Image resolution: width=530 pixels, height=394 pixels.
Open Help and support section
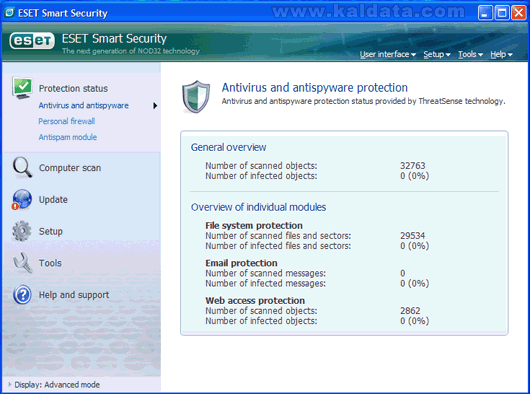74,295
